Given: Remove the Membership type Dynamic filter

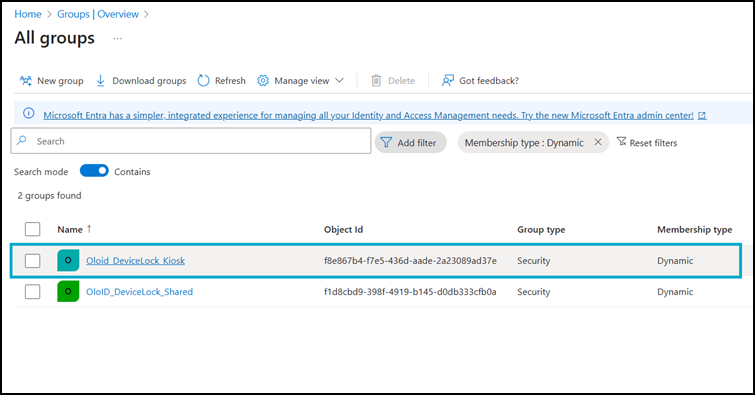Looking at the screenshot, I should point(598,142).
